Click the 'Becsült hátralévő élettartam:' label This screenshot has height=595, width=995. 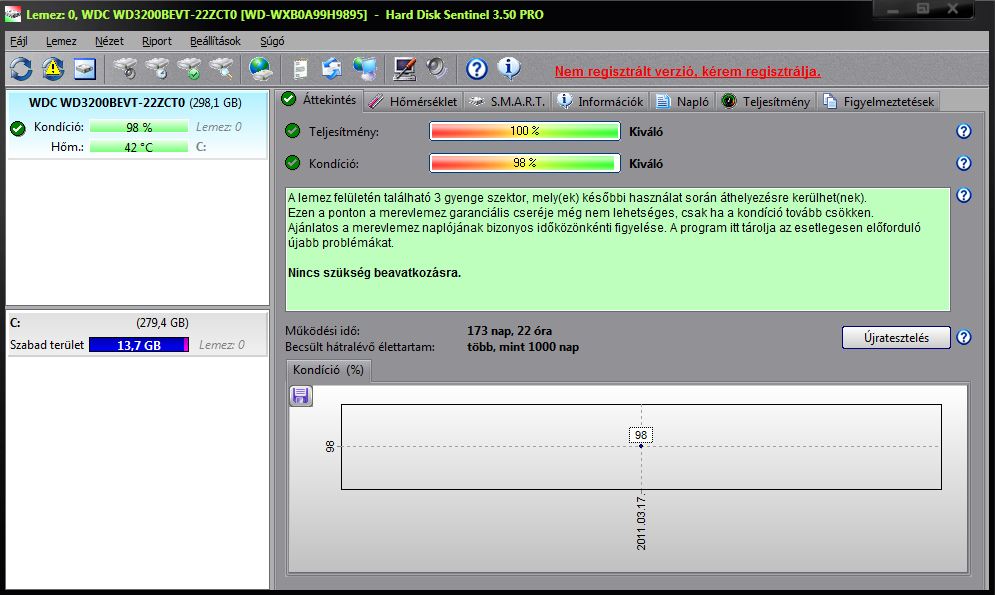pos(360,347)
